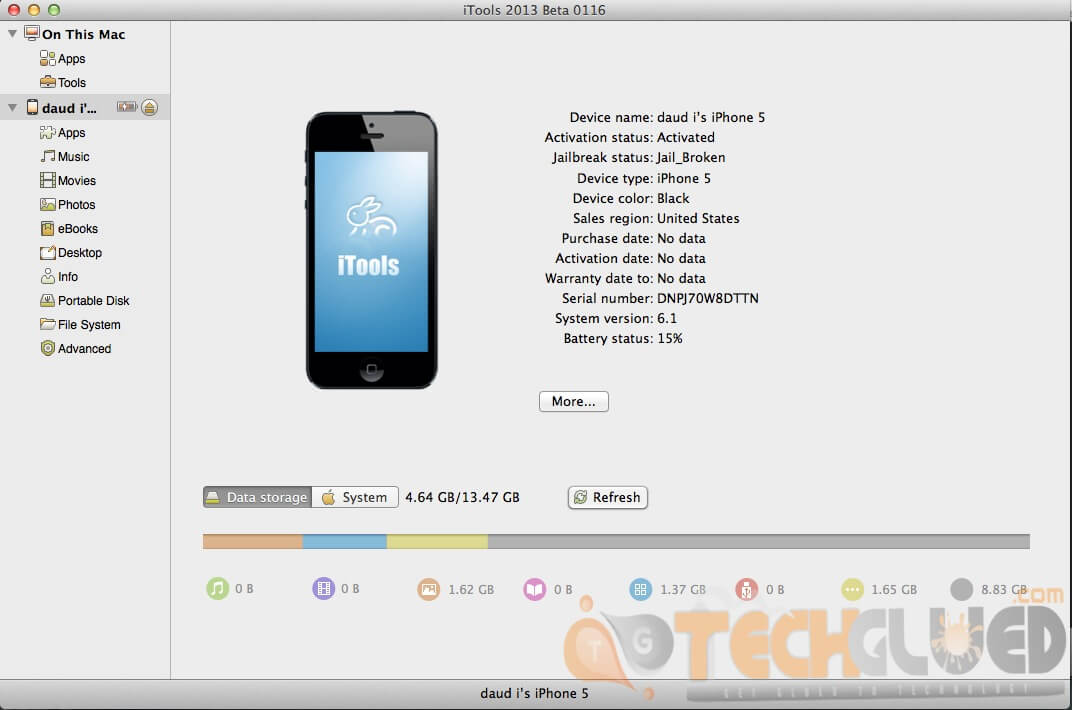
Task: Open the device Apps puzzle icon
Action: click(x=47, y=133)
